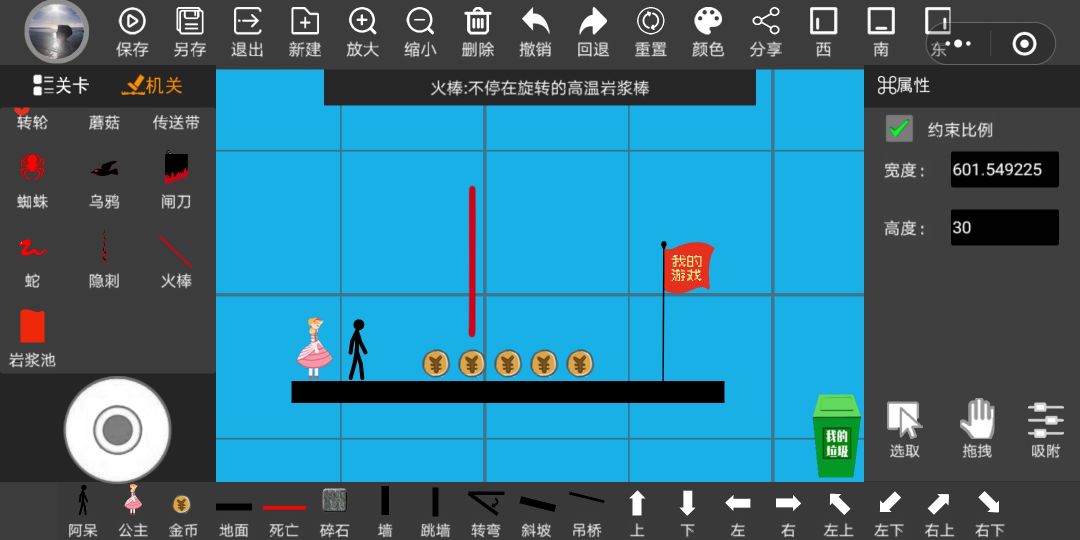Image resolution: width=1080 pixels, height=540 pixels.
Task: Select the red fire bar on canvas
Action: 472,261
